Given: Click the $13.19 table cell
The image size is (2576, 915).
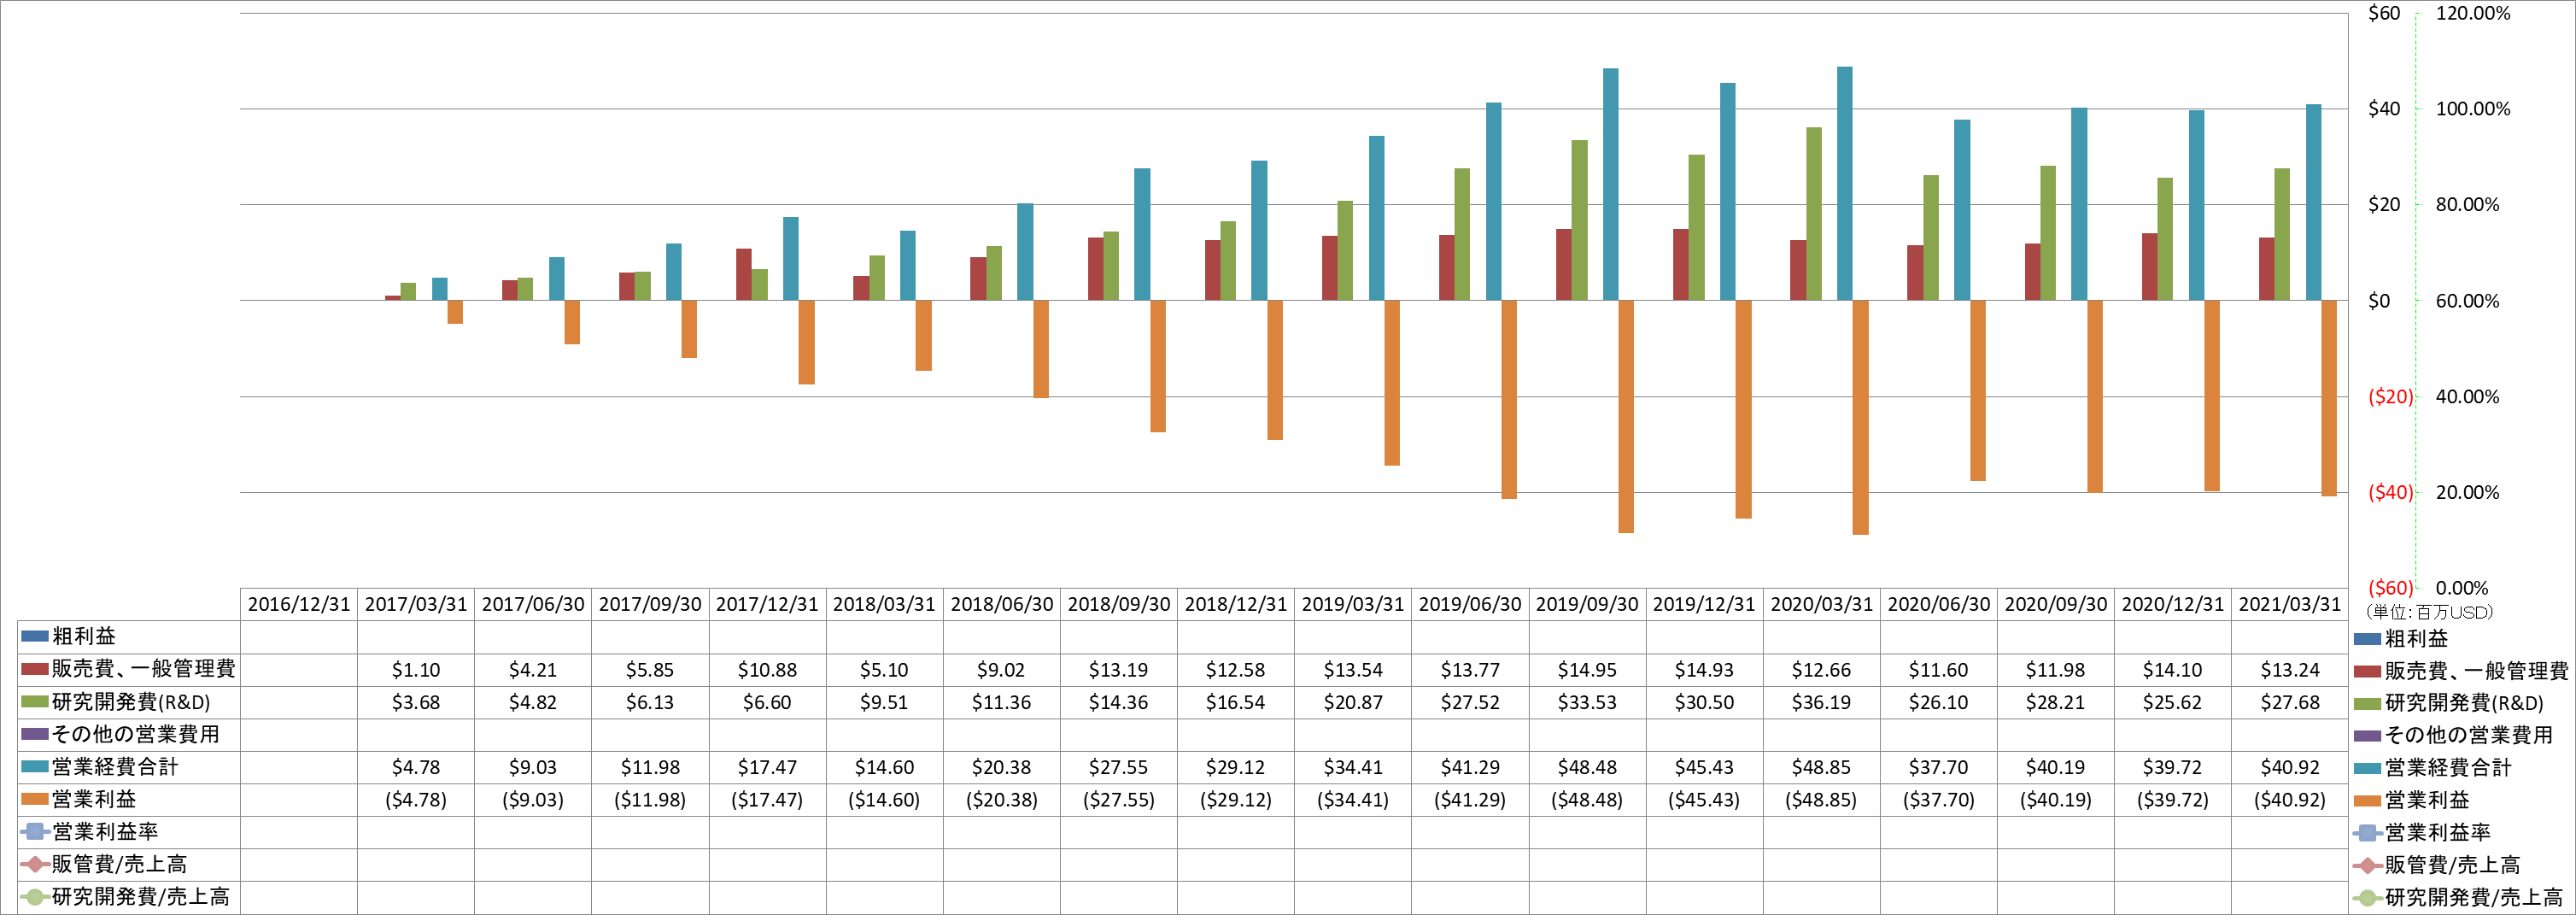Looking at the screenshot, I should (1118, 670).
